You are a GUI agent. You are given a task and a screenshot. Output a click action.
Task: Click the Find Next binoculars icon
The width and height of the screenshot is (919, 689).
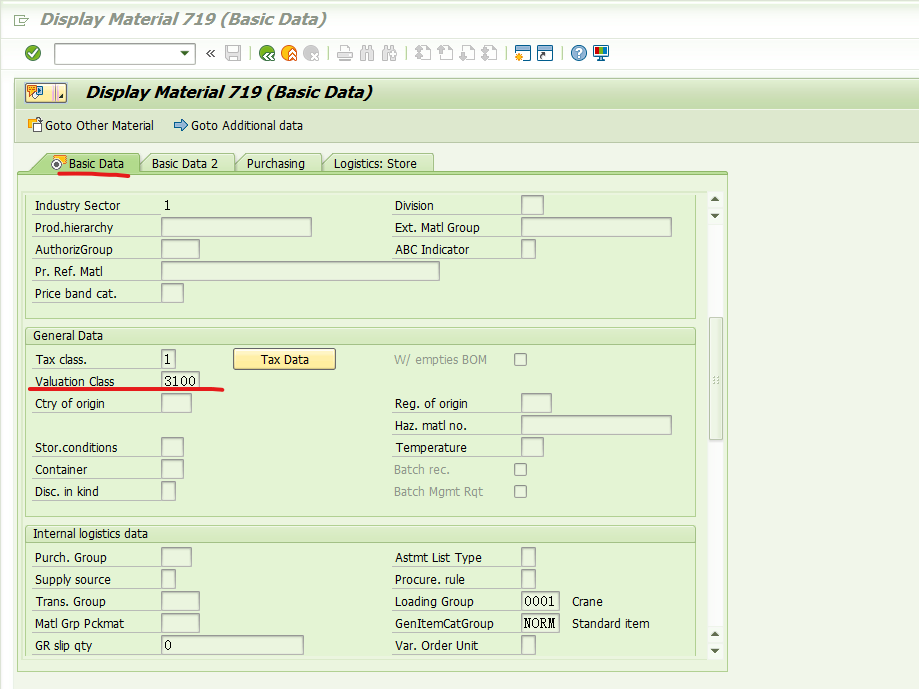tap(389, 53)
